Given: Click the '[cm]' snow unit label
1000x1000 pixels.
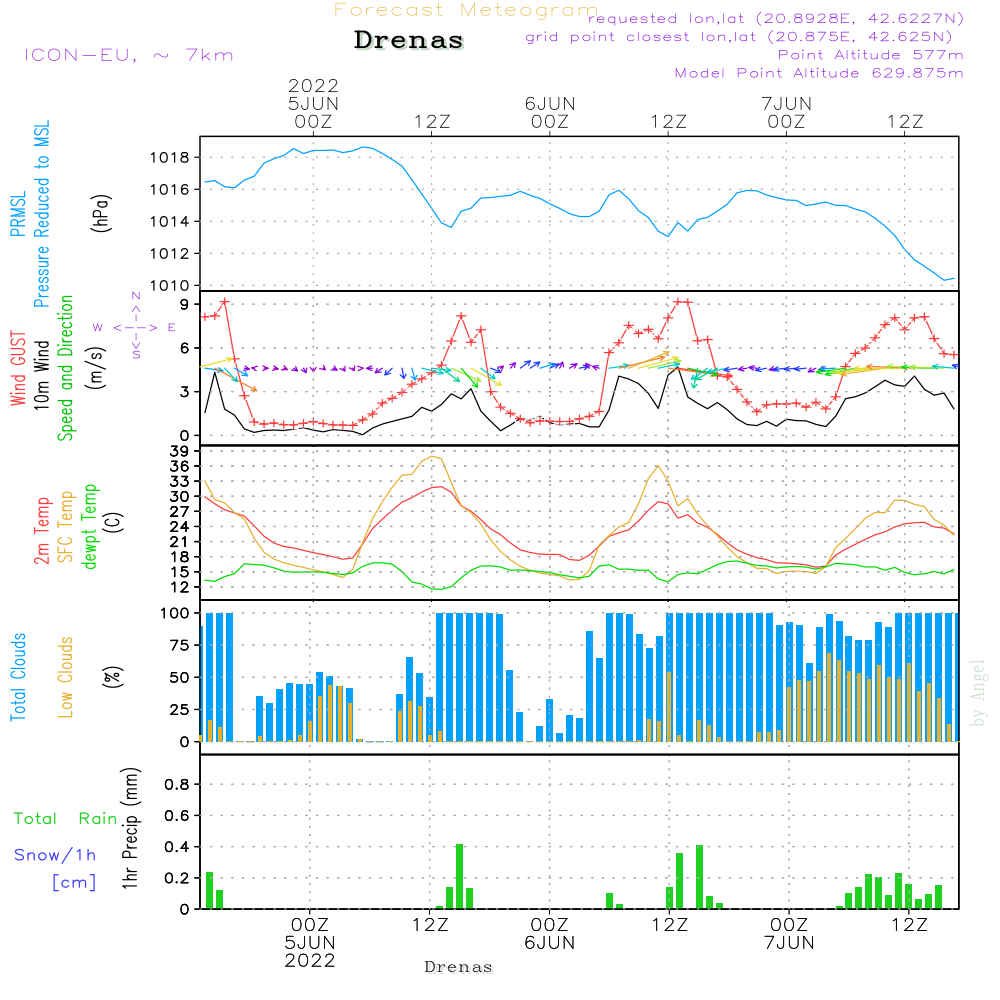Looking at the screenshot, I should [x=74, y=883].
